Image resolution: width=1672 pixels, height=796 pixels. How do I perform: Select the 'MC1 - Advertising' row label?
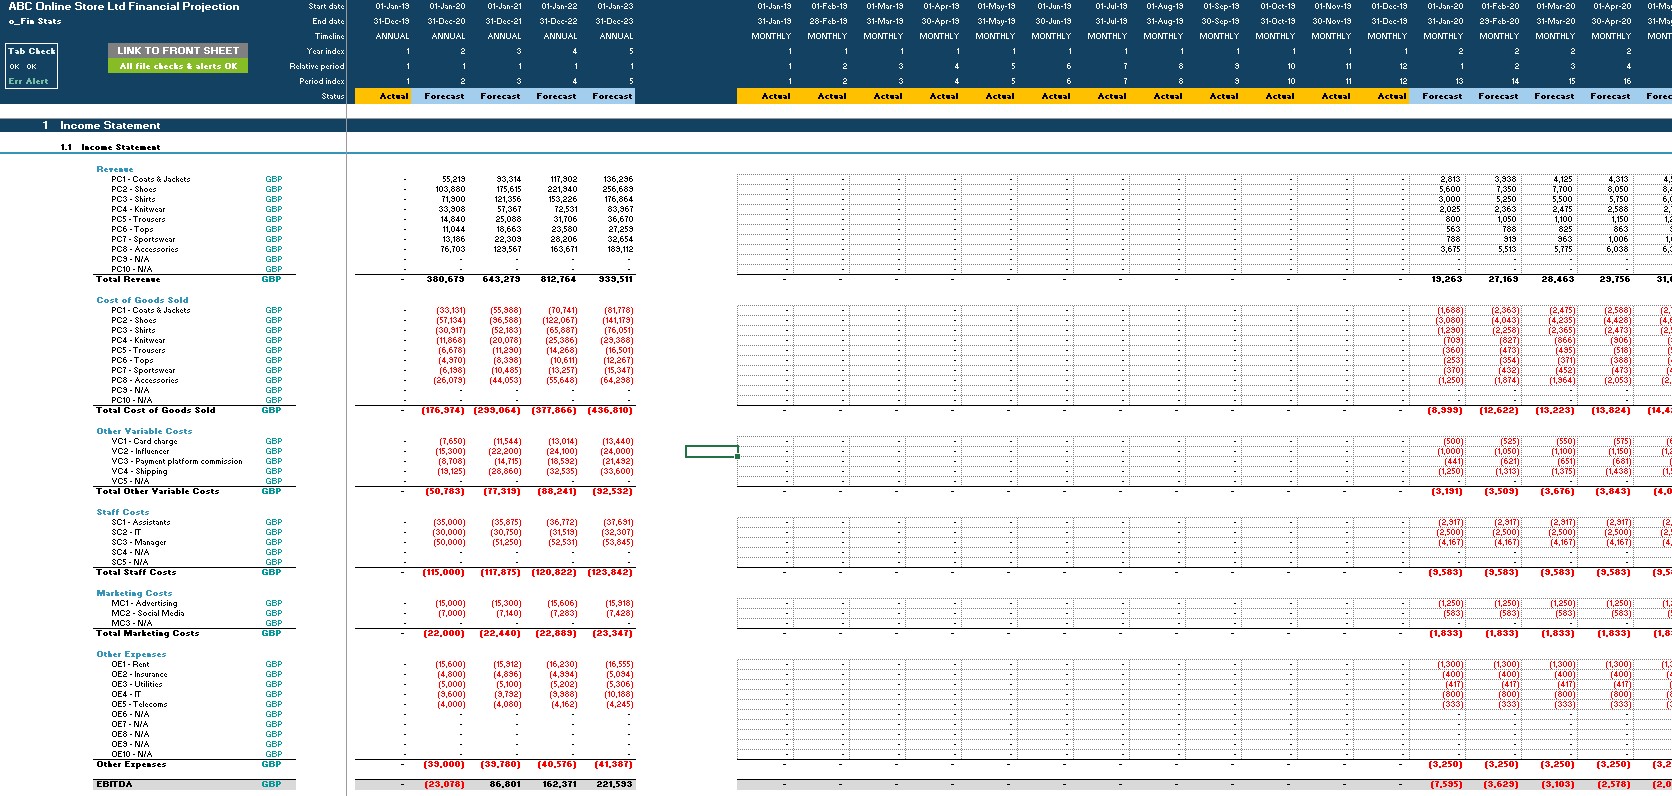(x=144, y=603)
